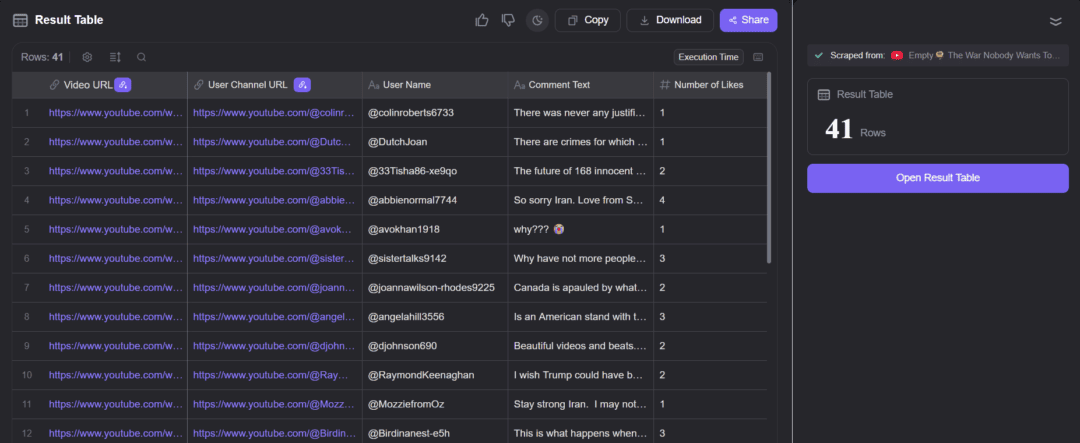This screenshot has height=443, width=1080.
Task: Share the result table
Action: coord(749,20)
